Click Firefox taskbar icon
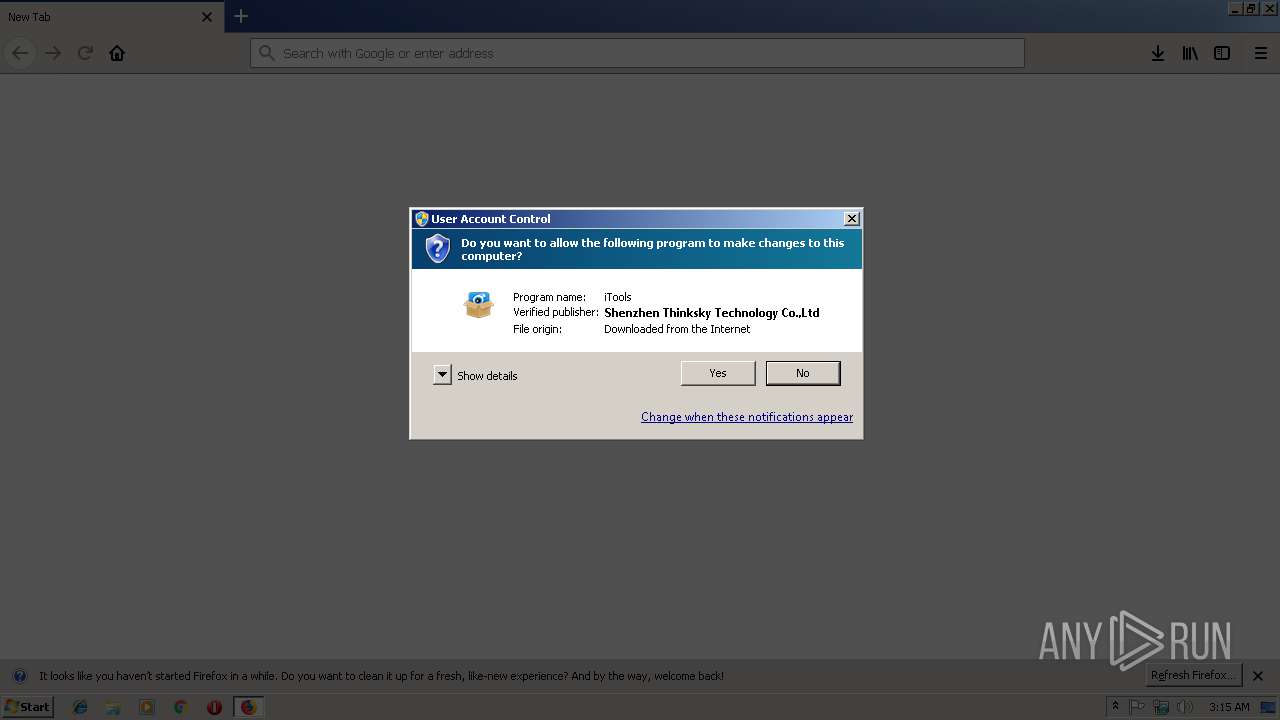 click(x=248, y=707)
